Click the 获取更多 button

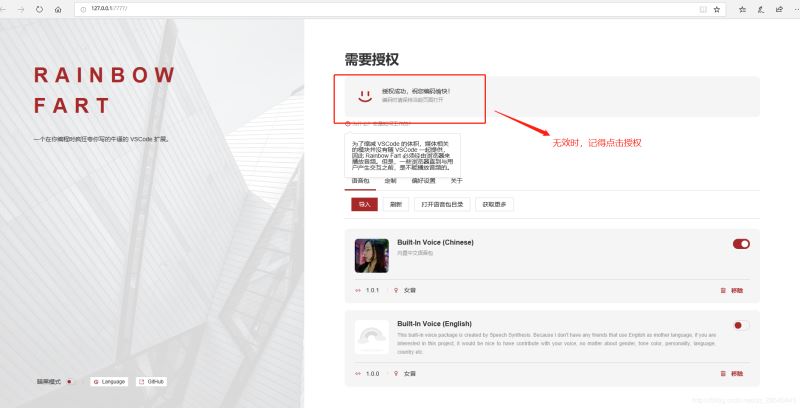[496, 204]
